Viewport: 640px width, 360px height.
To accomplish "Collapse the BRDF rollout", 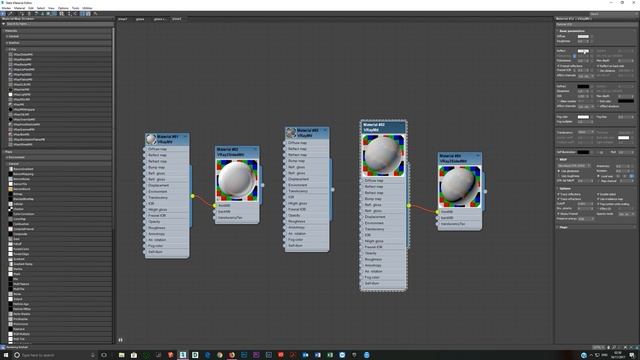I will coord(558,160).
